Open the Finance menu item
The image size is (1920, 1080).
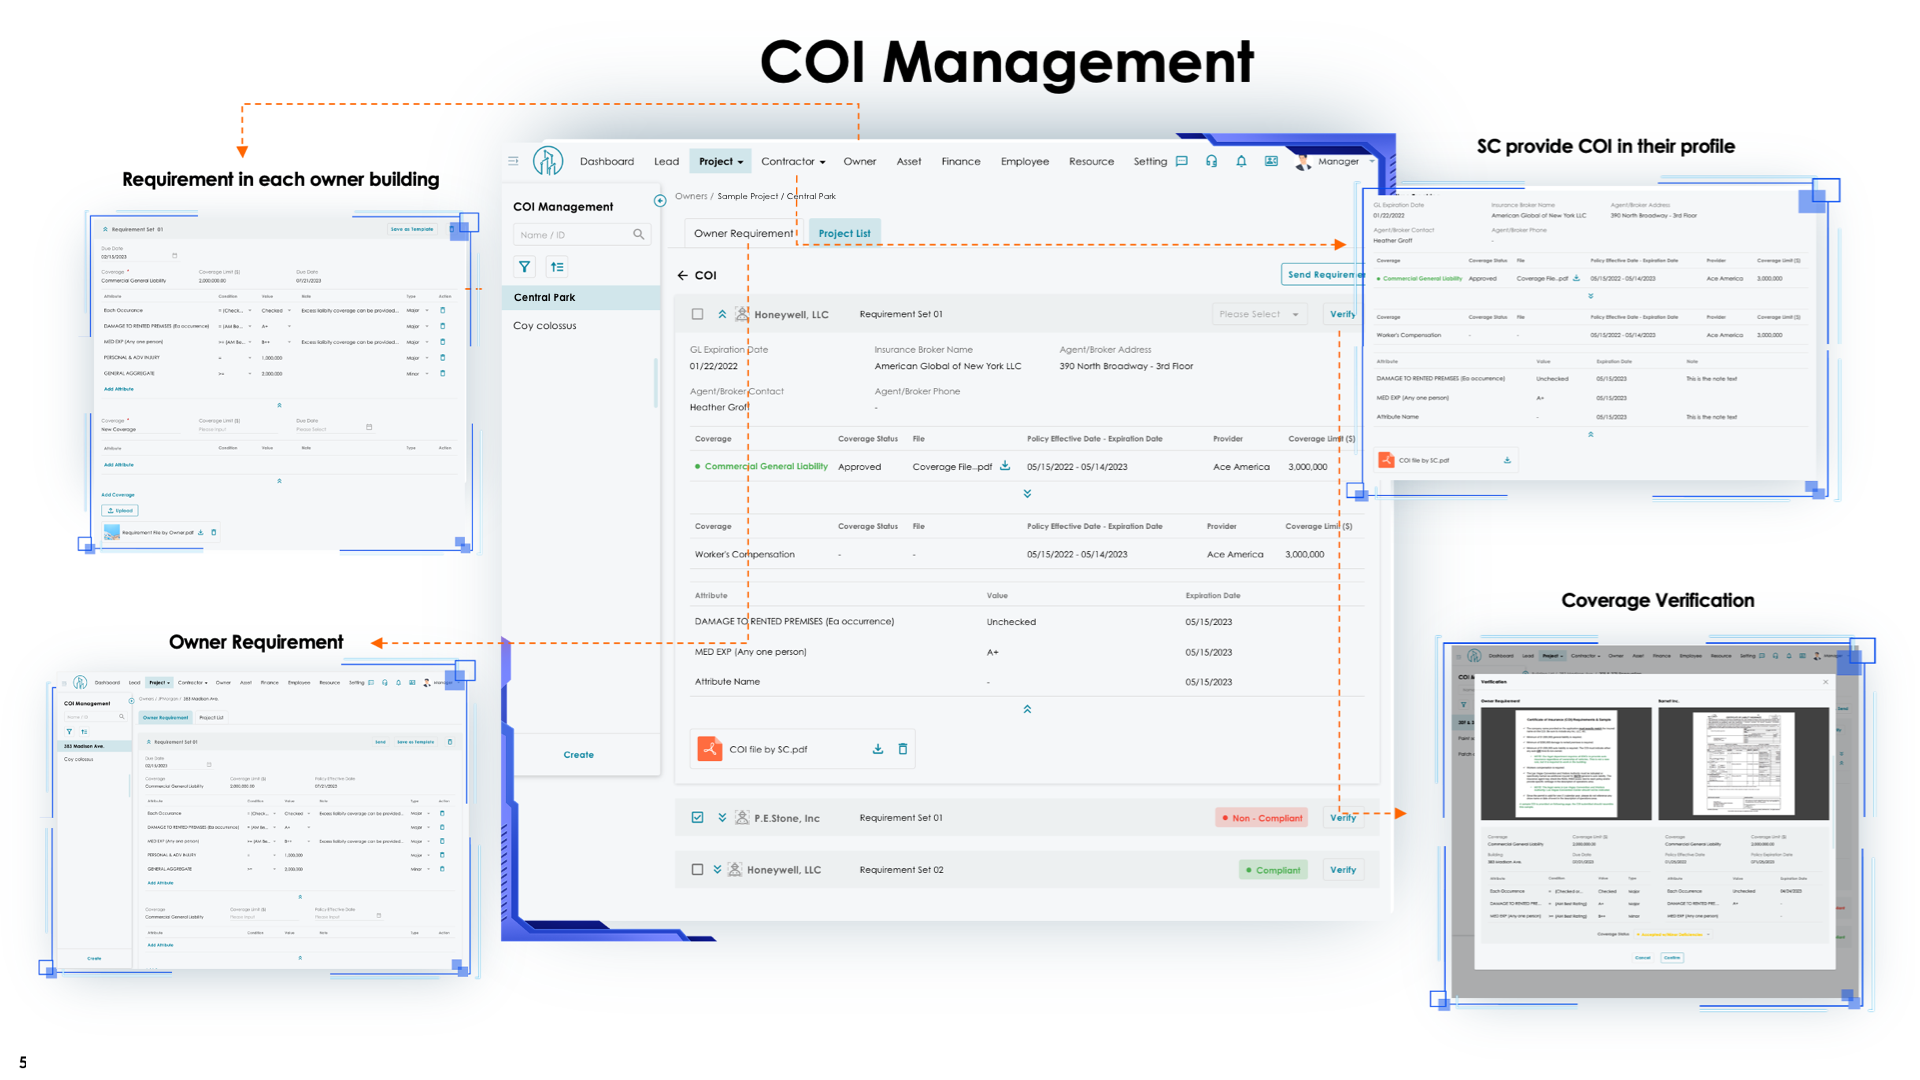click(x=960, y=161)
